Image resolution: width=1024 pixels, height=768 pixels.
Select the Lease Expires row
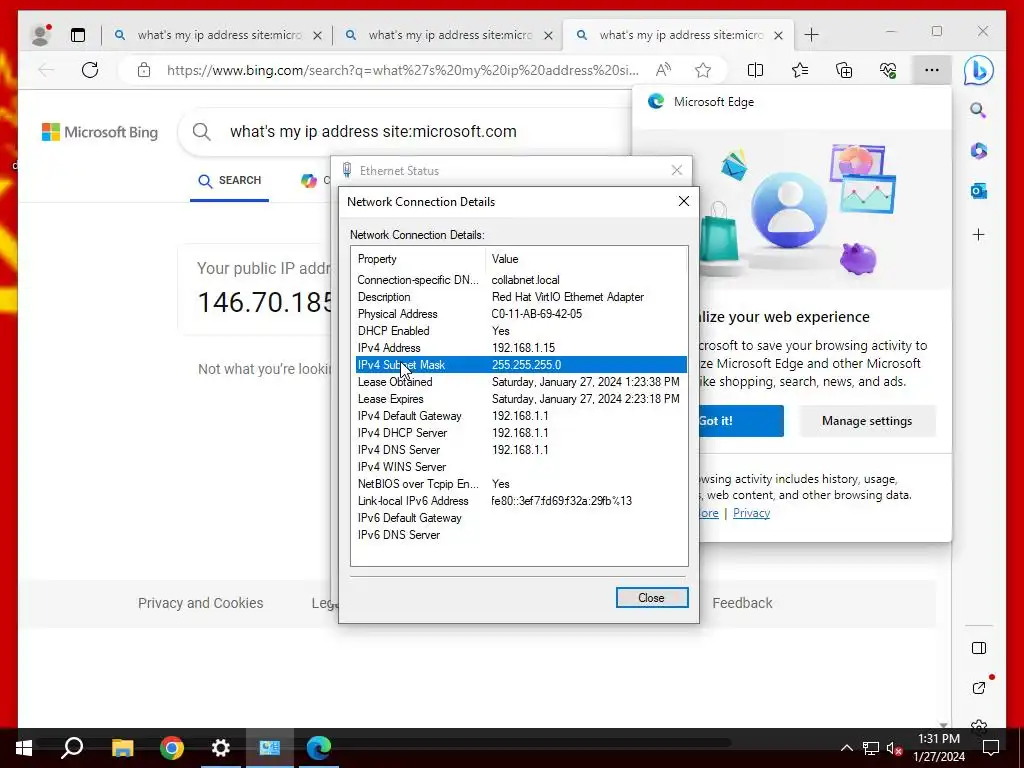(520, 399)
